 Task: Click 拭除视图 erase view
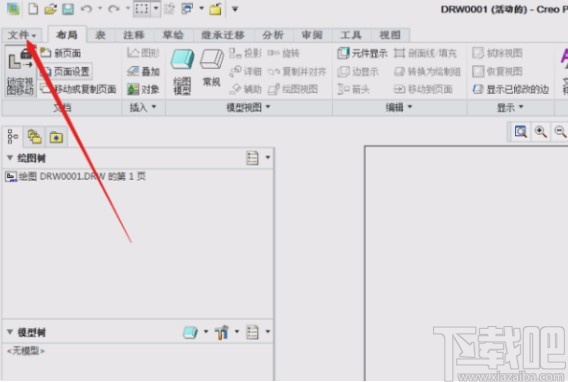coord(497,53)
